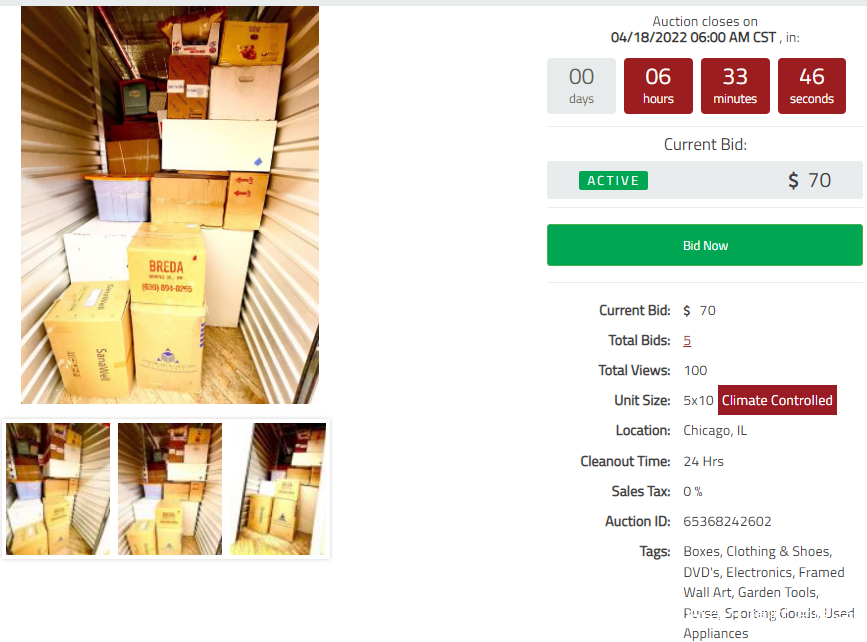This screenshot has width=867, height=642.
Task: Click the days countdown box
Action: point(581,86)
